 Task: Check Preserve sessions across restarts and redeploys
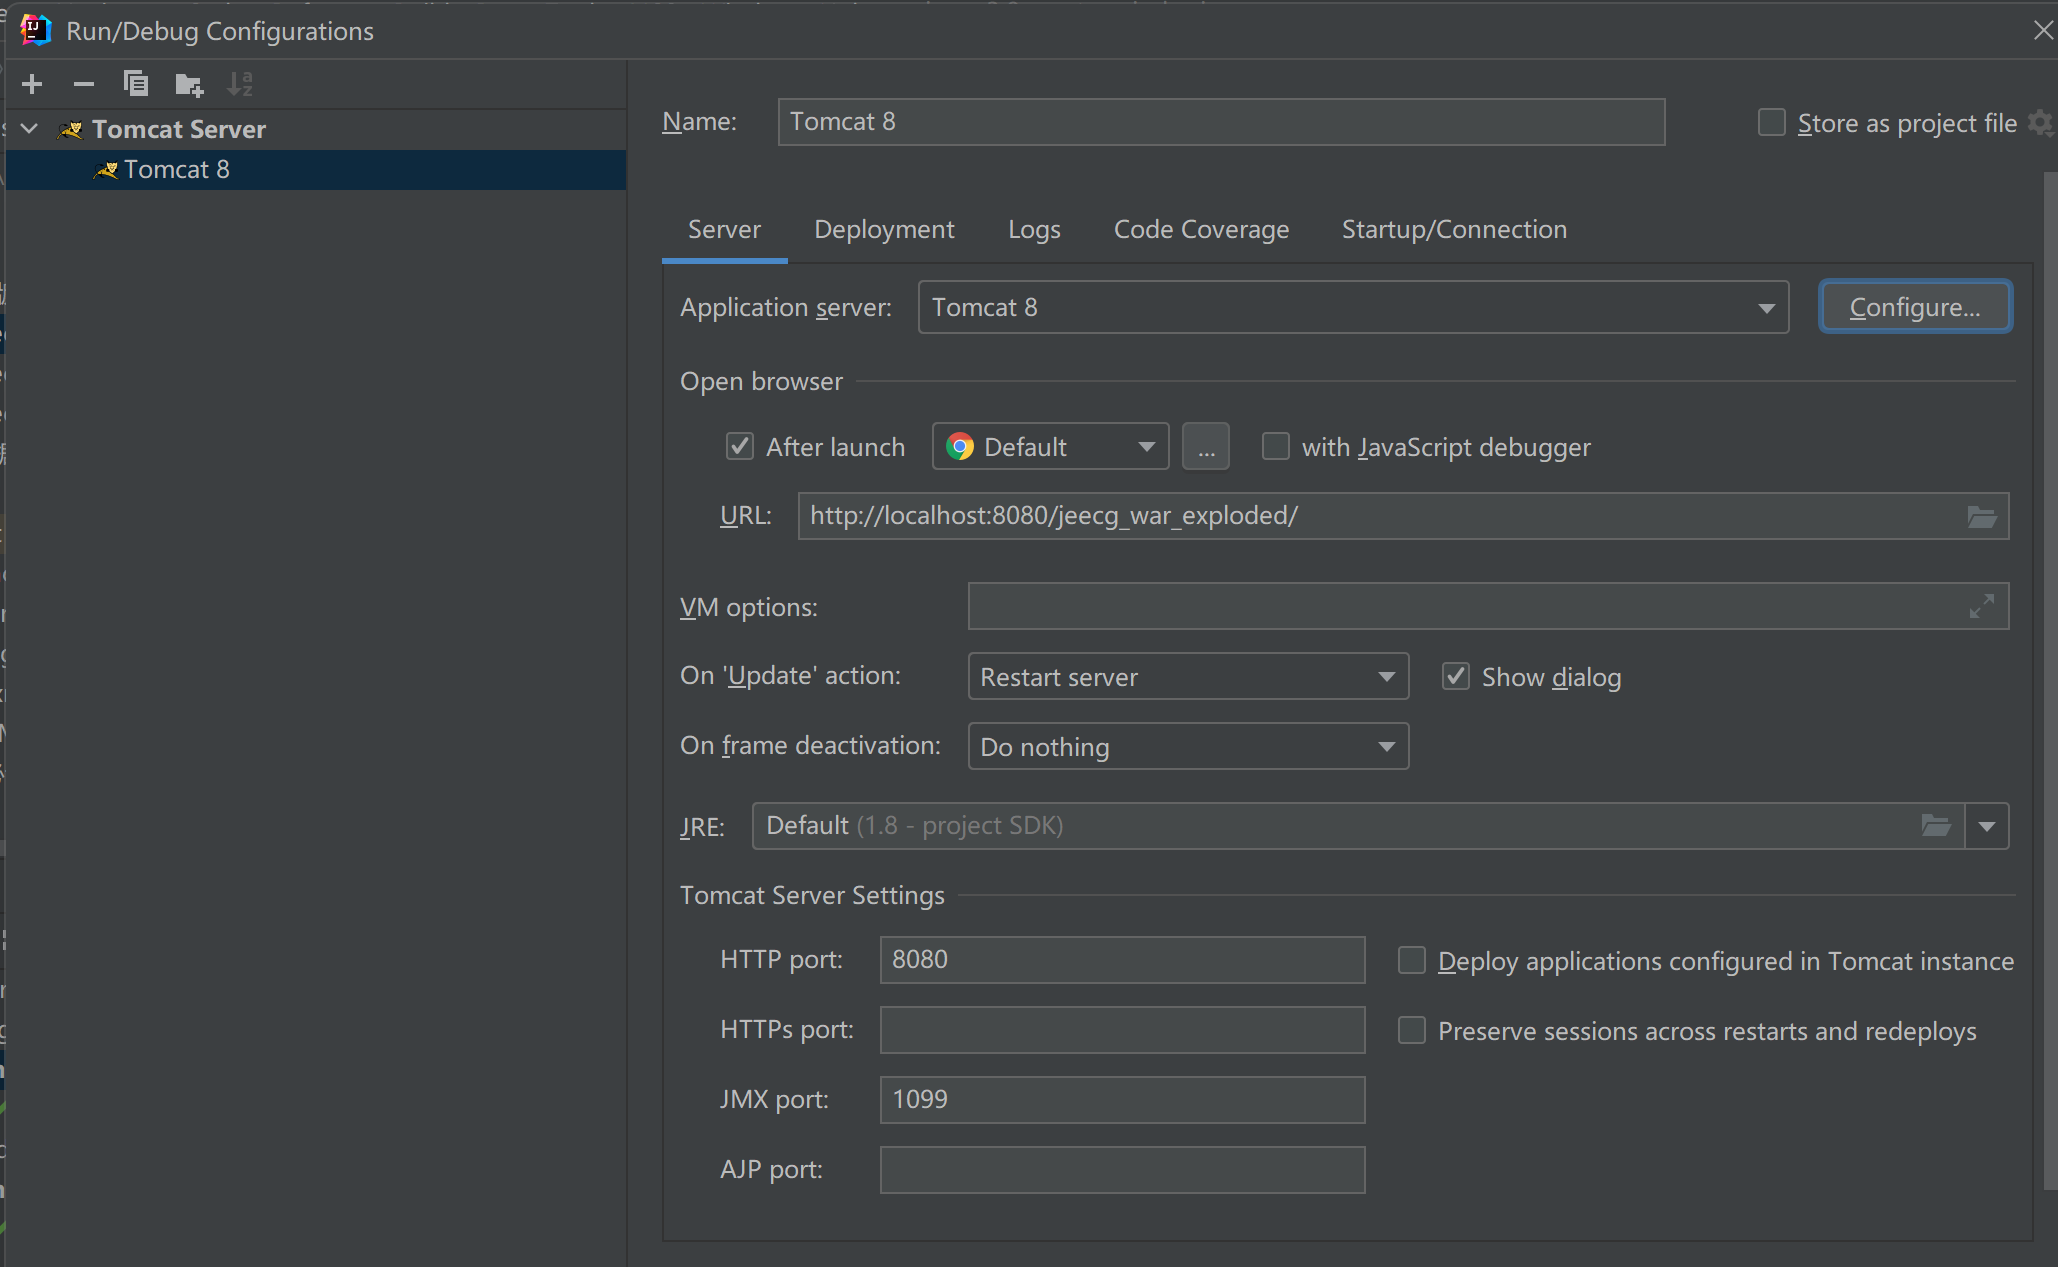coord(1412,1030)
